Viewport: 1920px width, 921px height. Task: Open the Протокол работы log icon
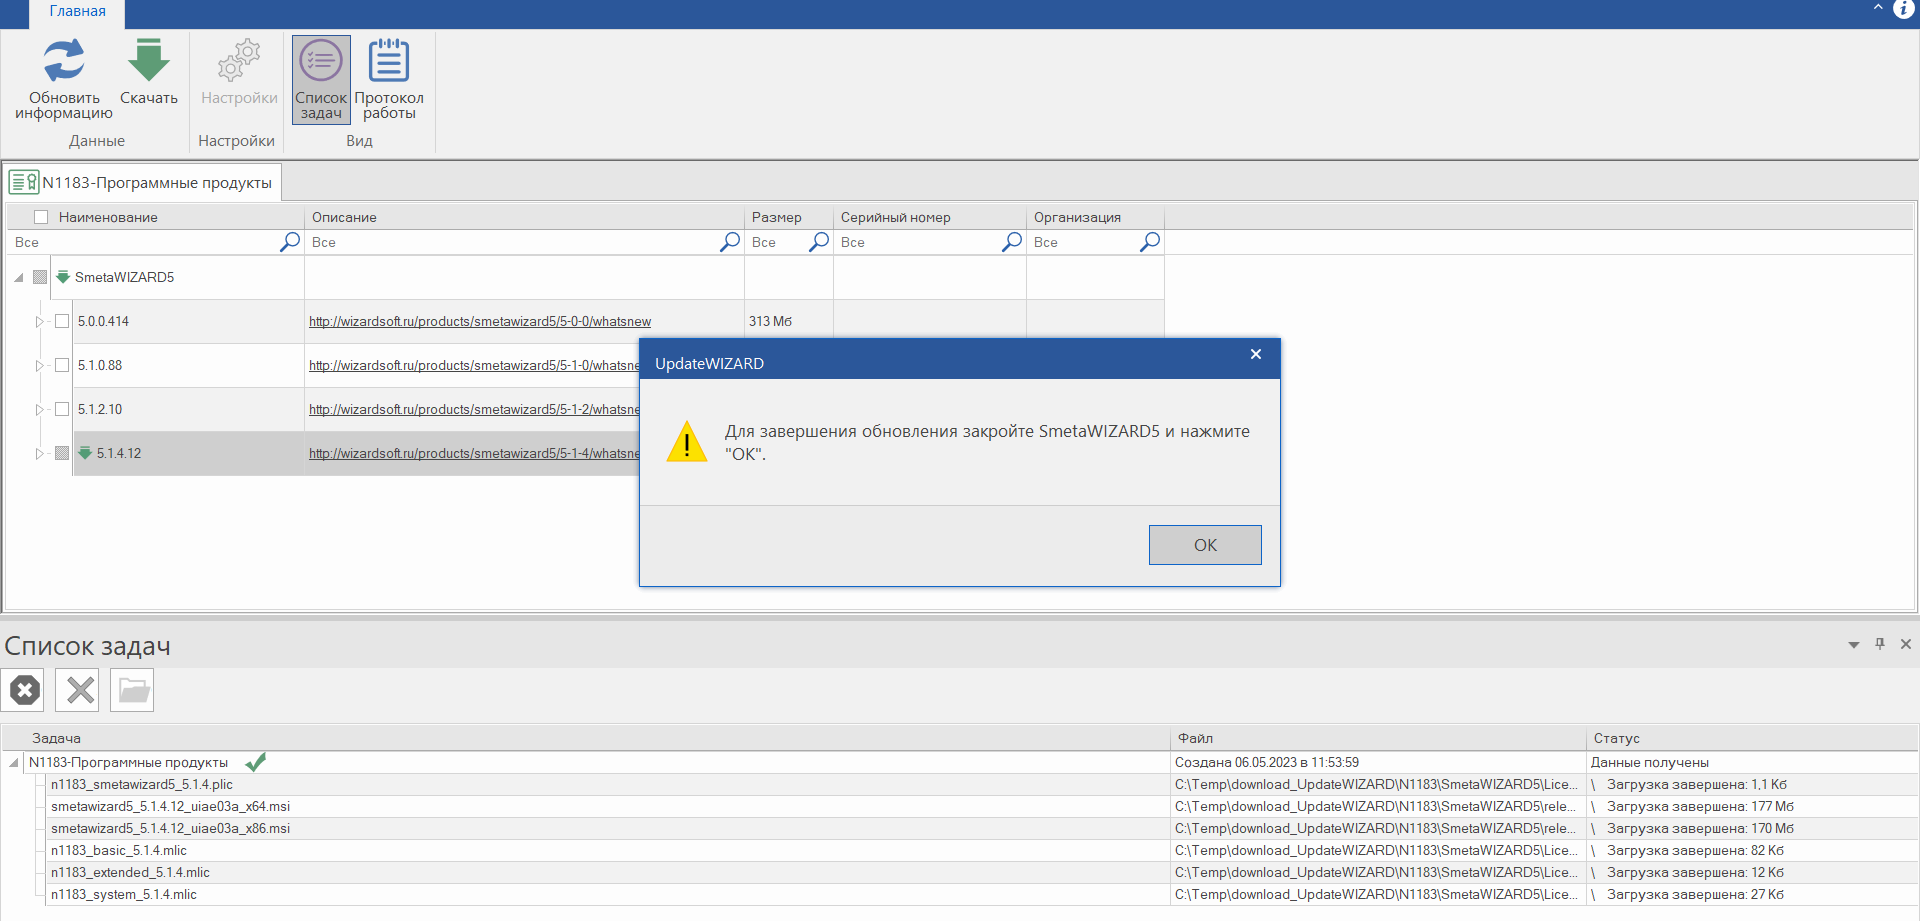[389, 60]
